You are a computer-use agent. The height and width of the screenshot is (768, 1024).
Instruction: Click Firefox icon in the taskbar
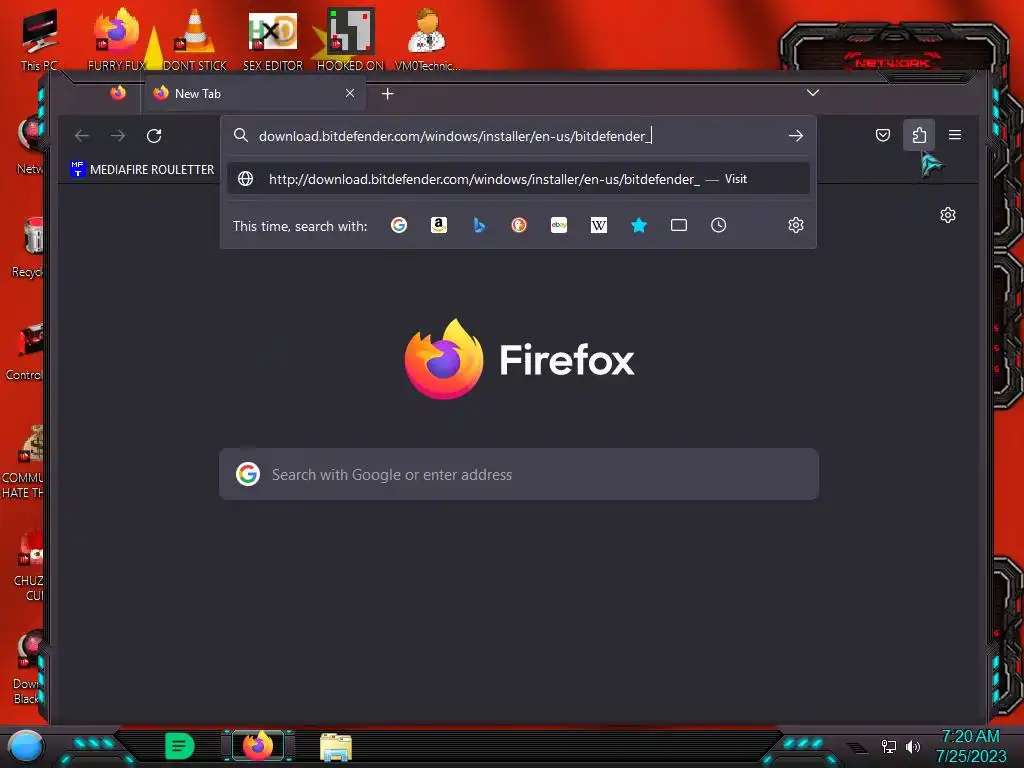[x=258, y=746]
